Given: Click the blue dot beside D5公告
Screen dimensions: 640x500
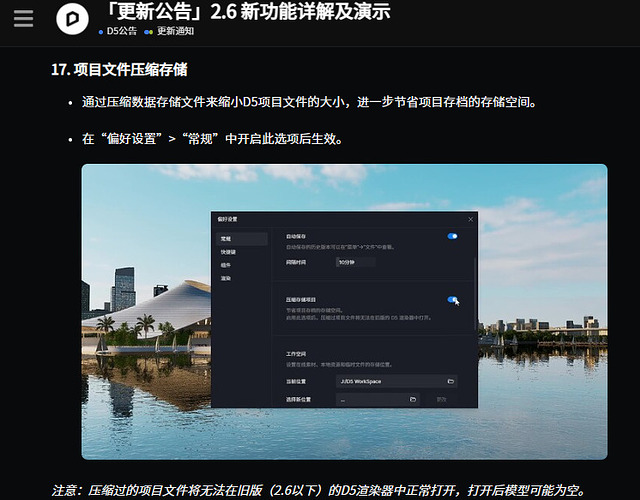Looking at the screenshot, I should pyautogui.click(x=101, y=32).
